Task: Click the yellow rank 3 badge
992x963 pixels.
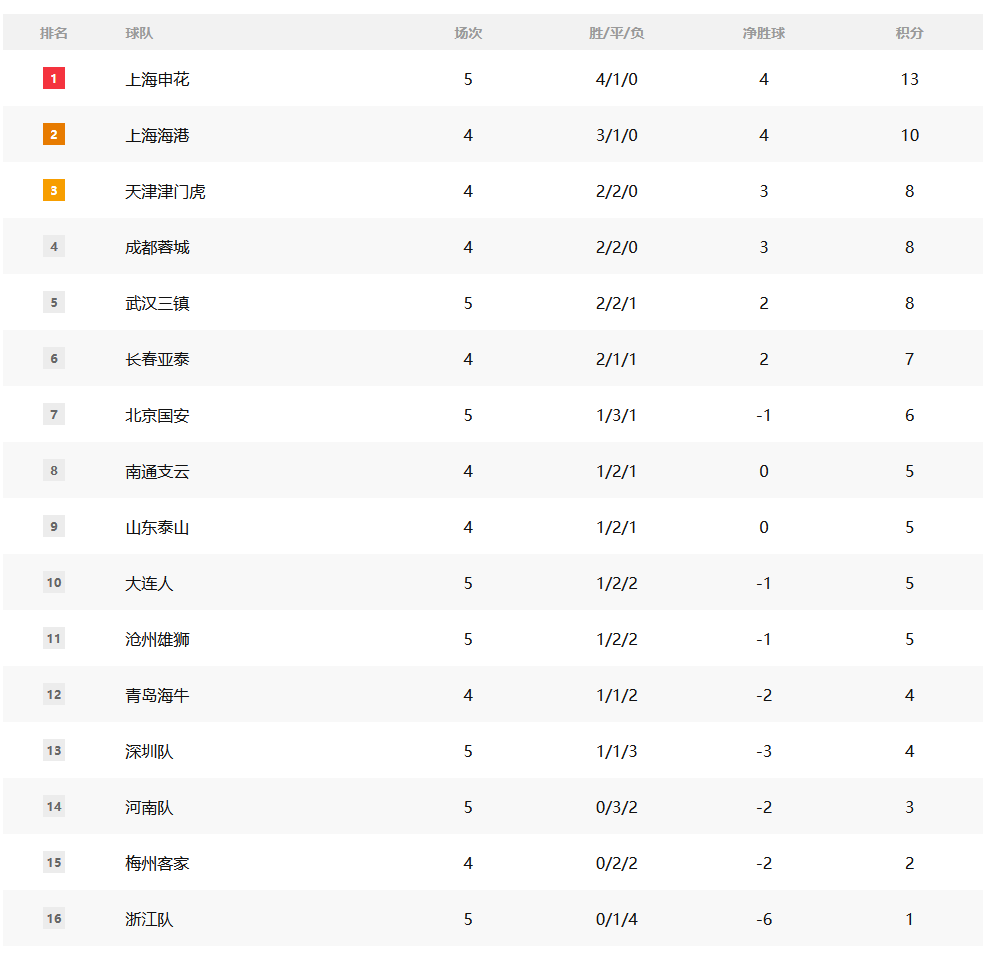Action: 54,190
